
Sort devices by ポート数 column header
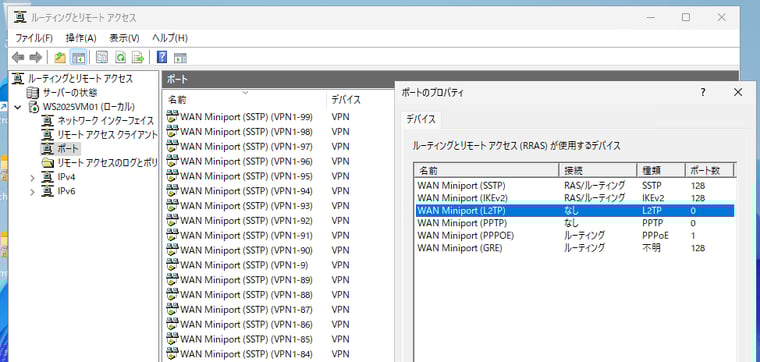pyautogui.click(x=710, y=170)
